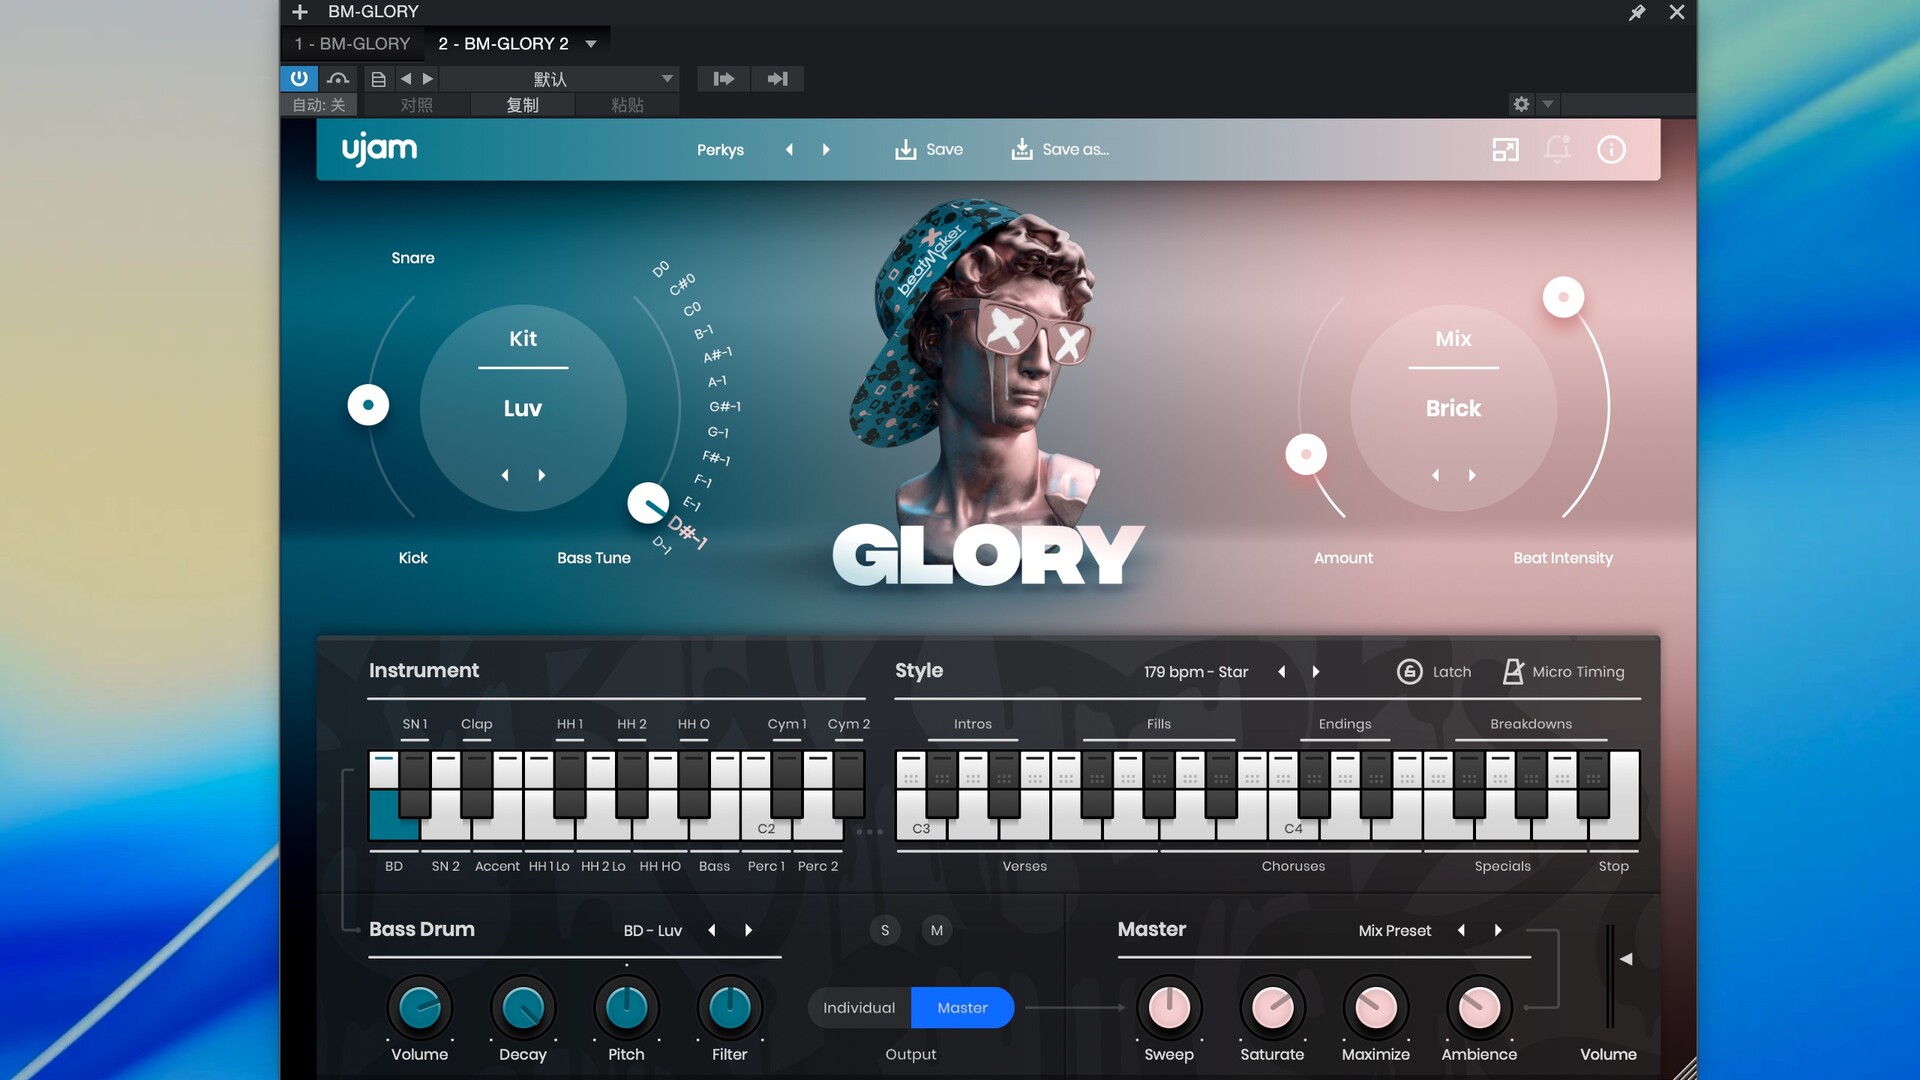1920x1080 pixels.
Task: Open the gear settings icon
Action: coord(1521,104)
